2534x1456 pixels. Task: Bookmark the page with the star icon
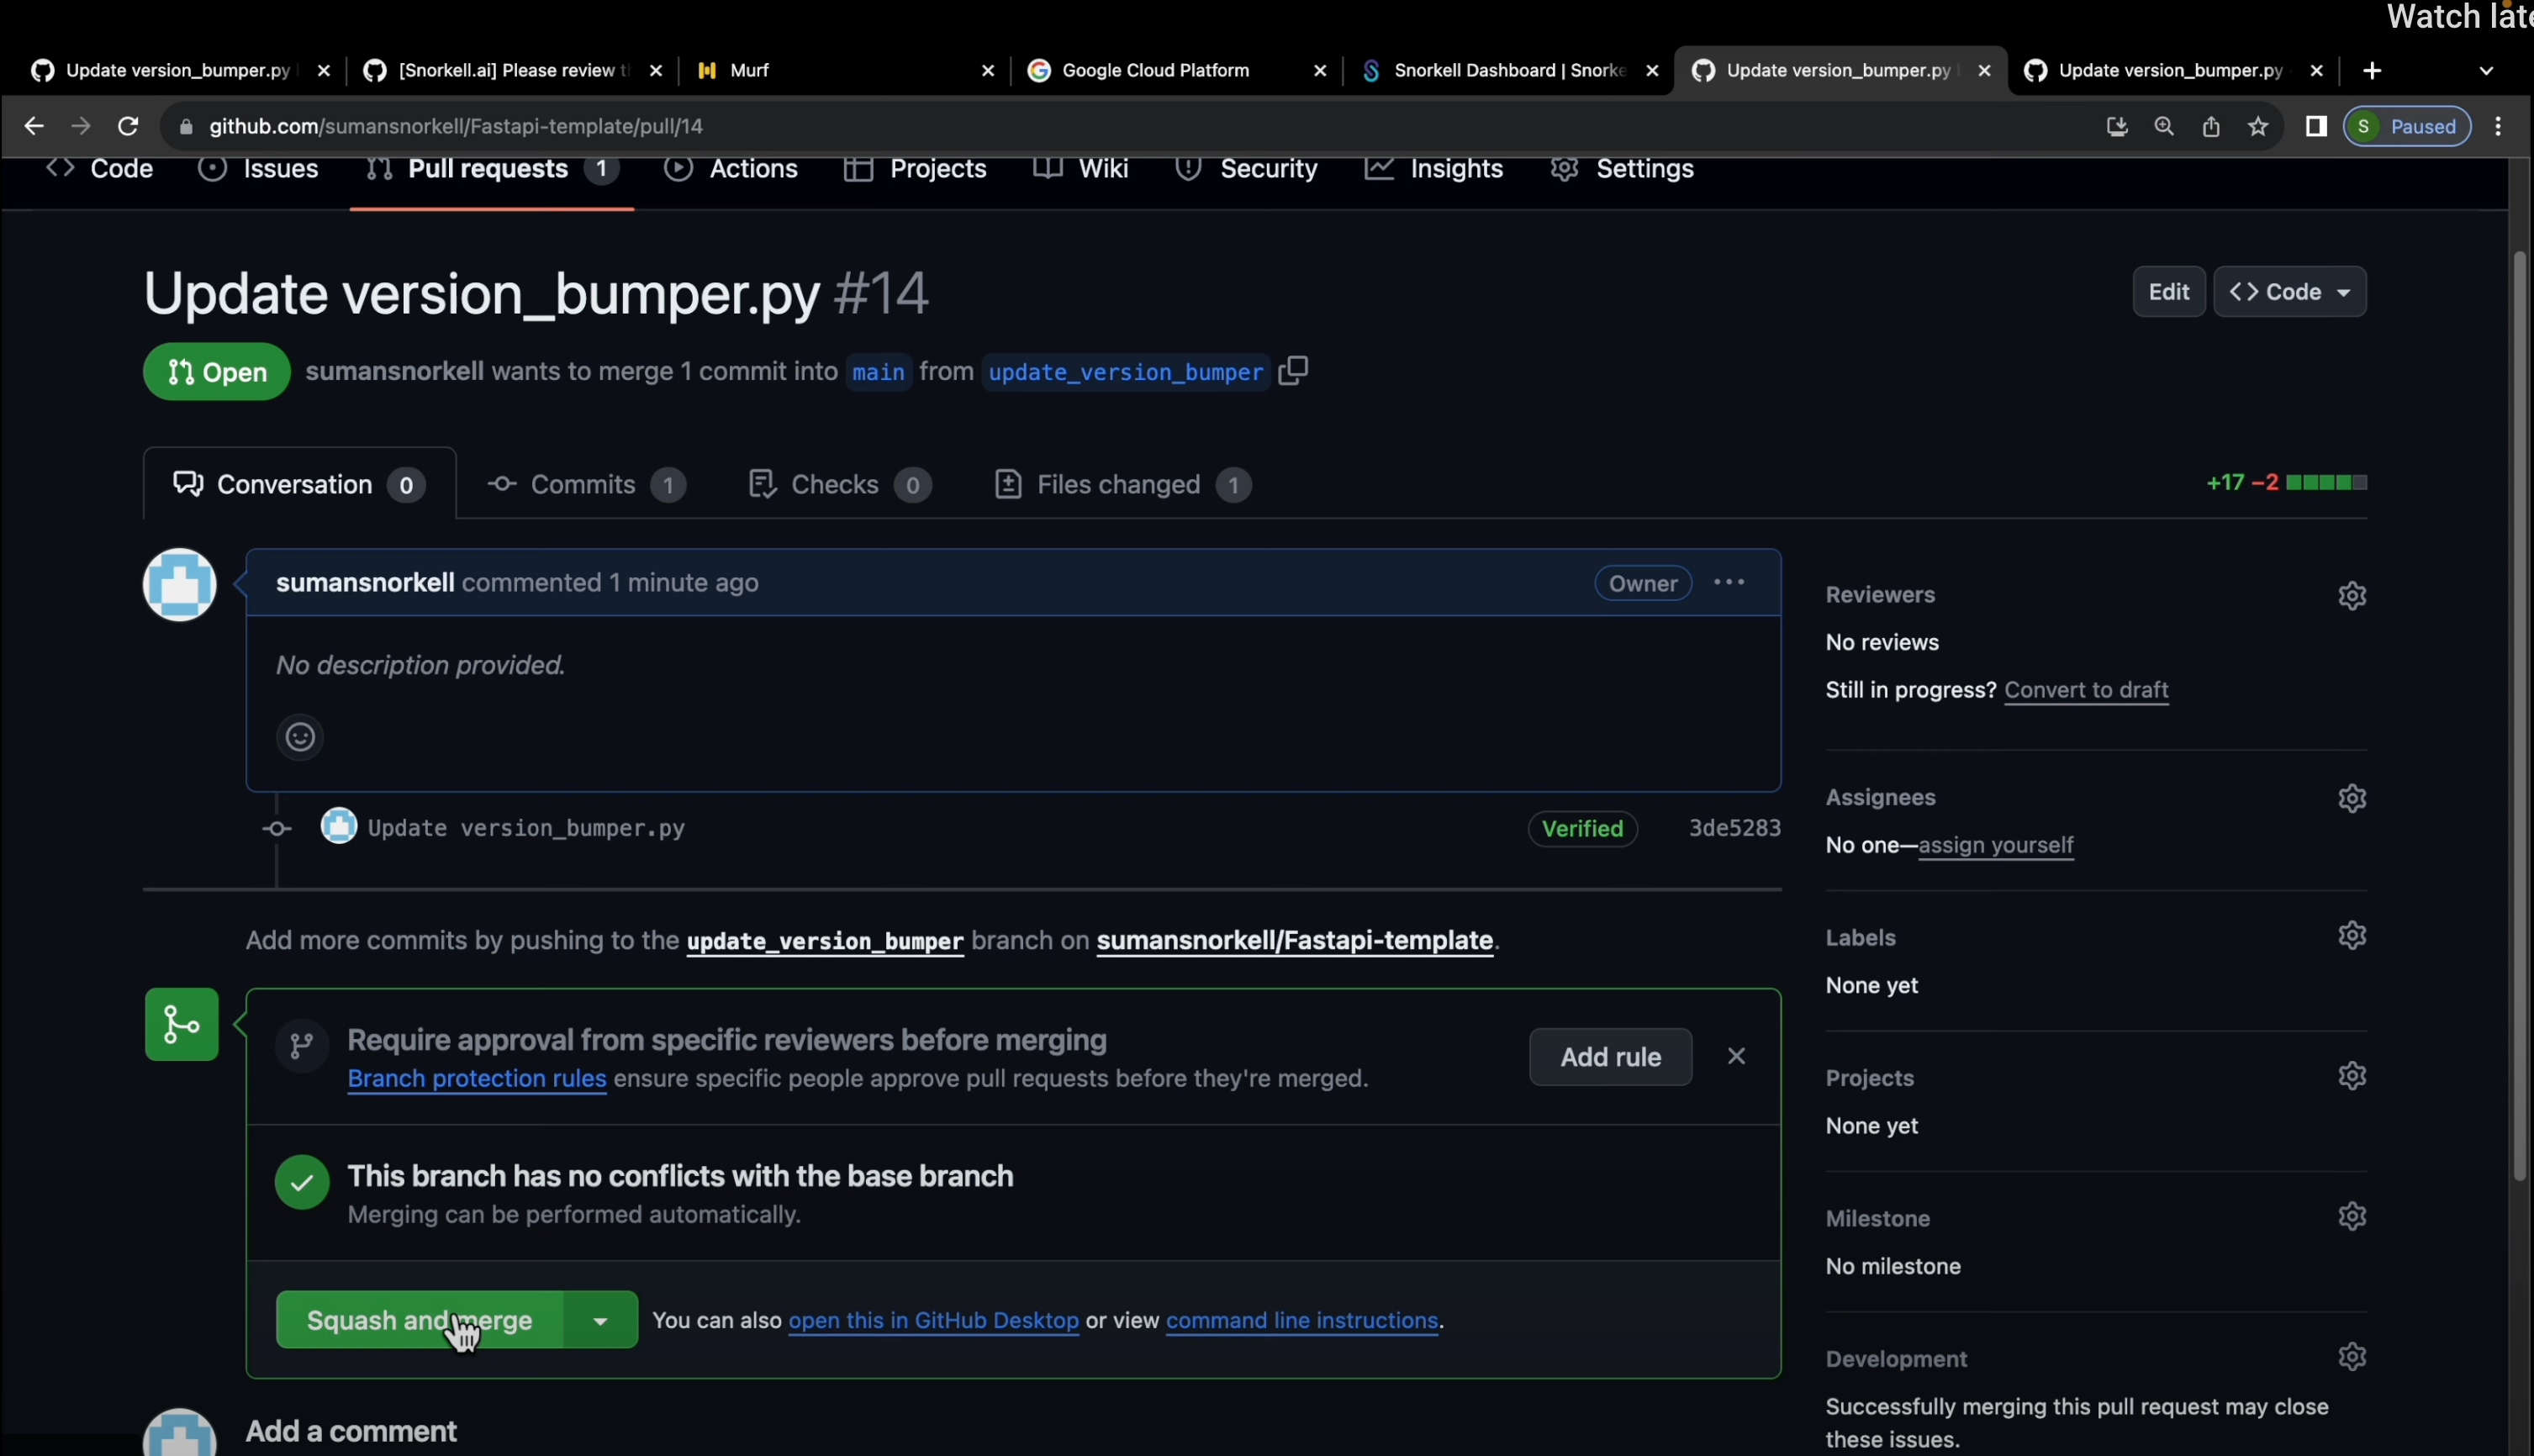[2258, 126]
